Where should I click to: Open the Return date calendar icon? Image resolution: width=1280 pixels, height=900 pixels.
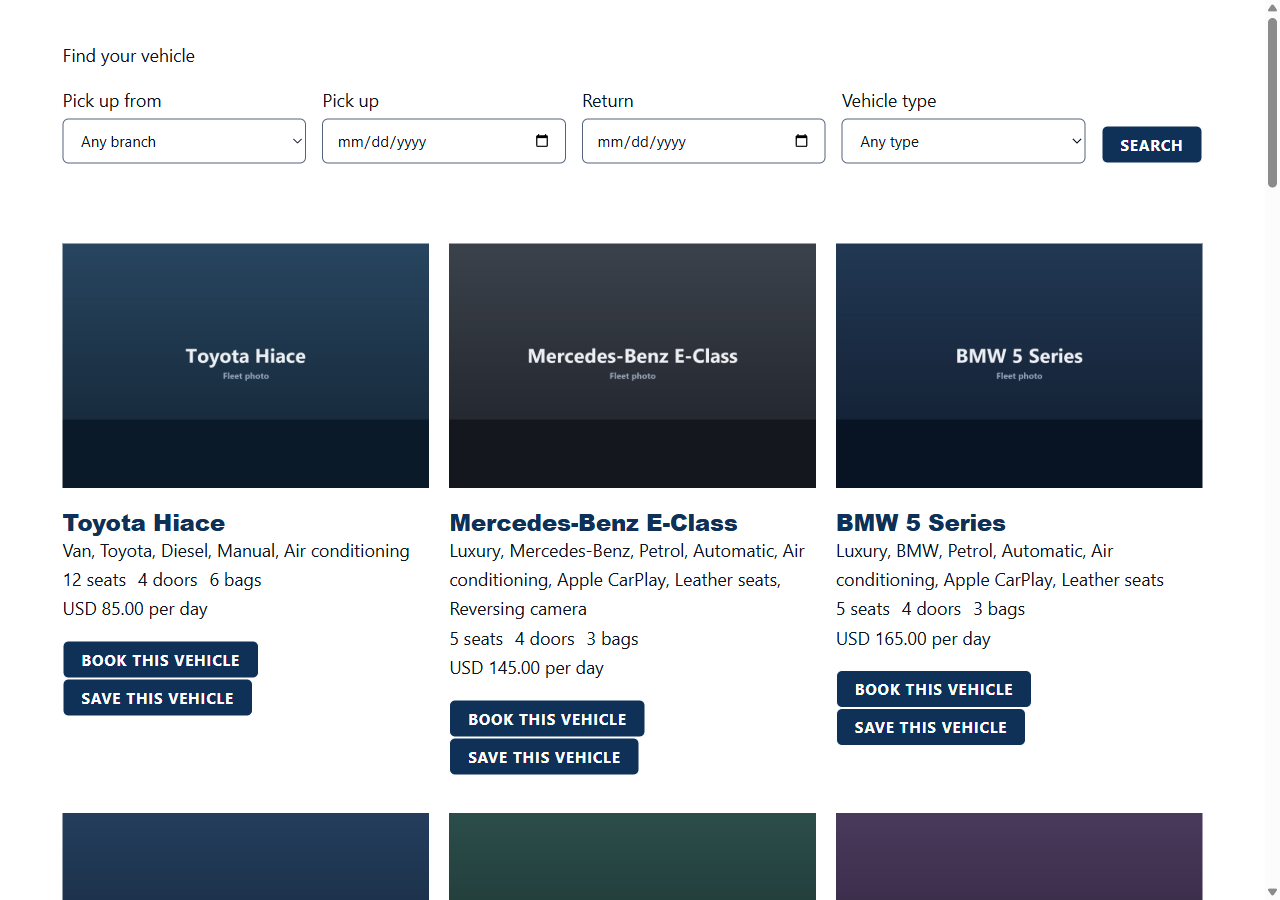pyautogui.click(x=801, y=141)
